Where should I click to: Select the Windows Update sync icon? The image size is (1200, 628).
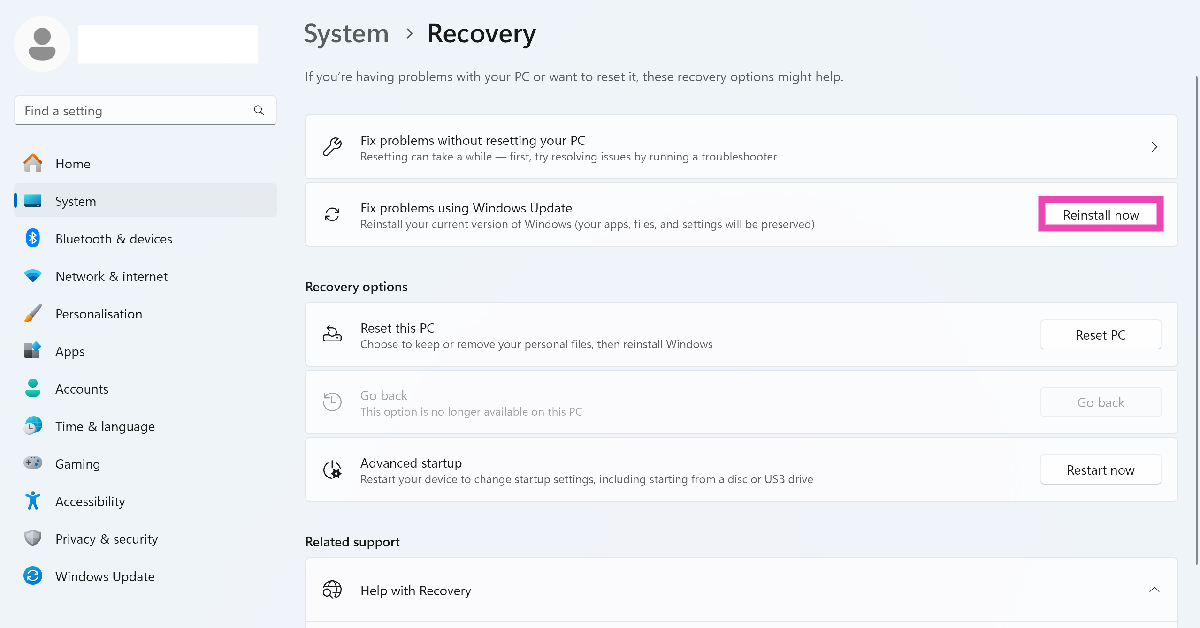coord(33,576)
